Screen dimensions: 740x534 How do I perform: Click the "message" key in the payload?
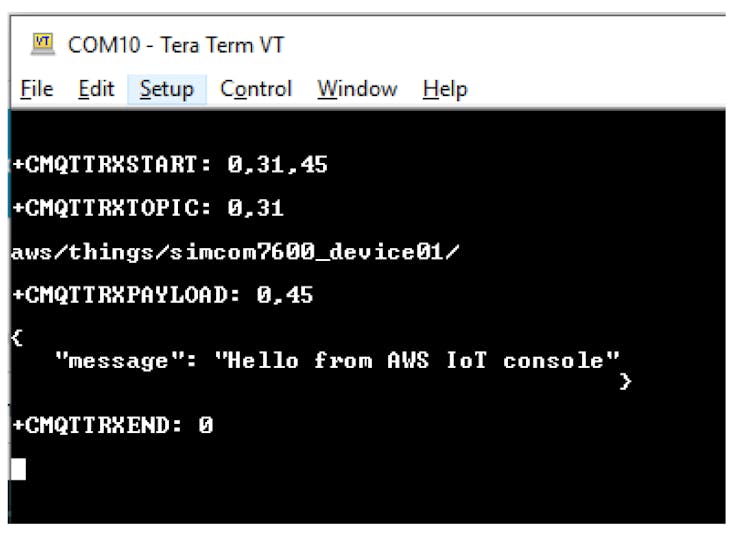coord(118,361)
